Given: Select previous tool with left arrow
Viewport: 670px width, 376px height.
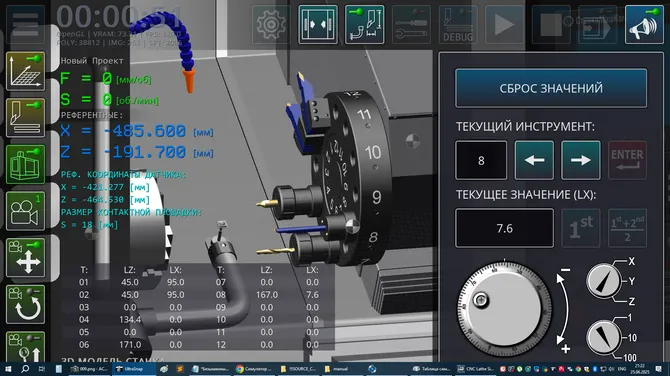Looking at the screenshot, I should tap(534, 160).
